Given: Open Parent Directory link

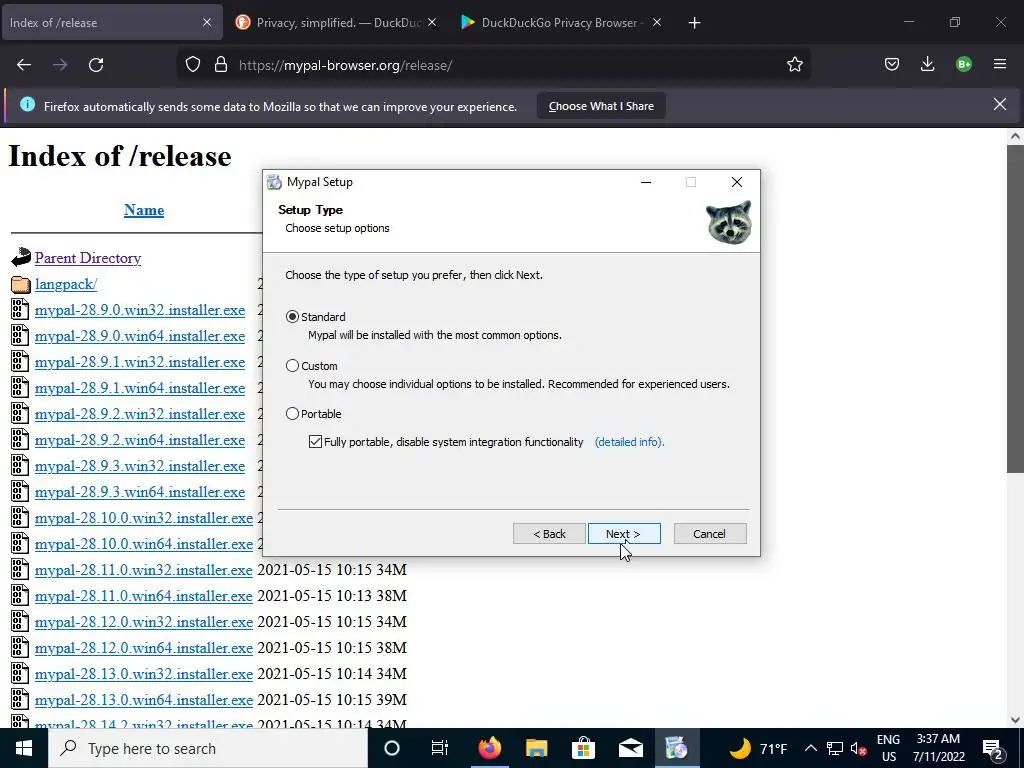Looking at the screenshot, I should [88, 258].
